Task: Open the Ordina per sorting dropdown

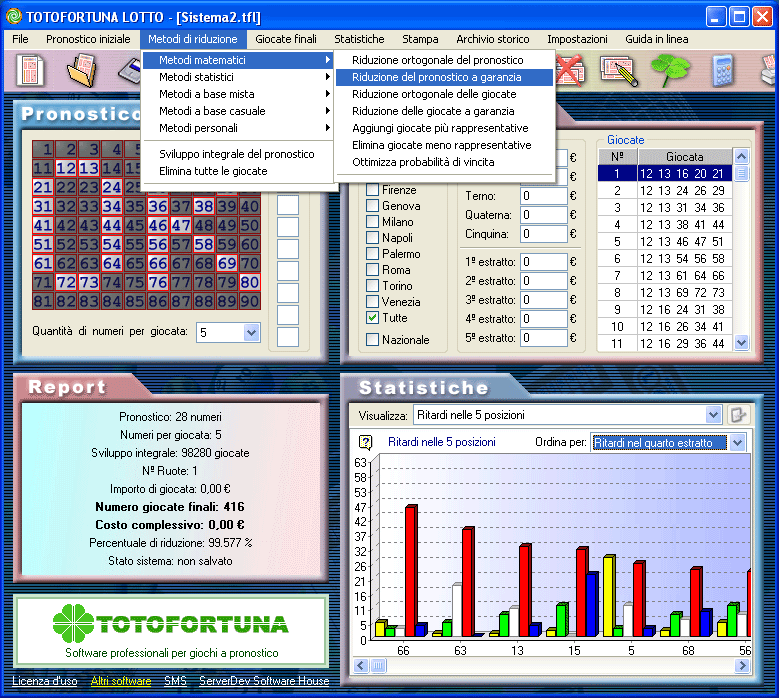Action: 737,442
